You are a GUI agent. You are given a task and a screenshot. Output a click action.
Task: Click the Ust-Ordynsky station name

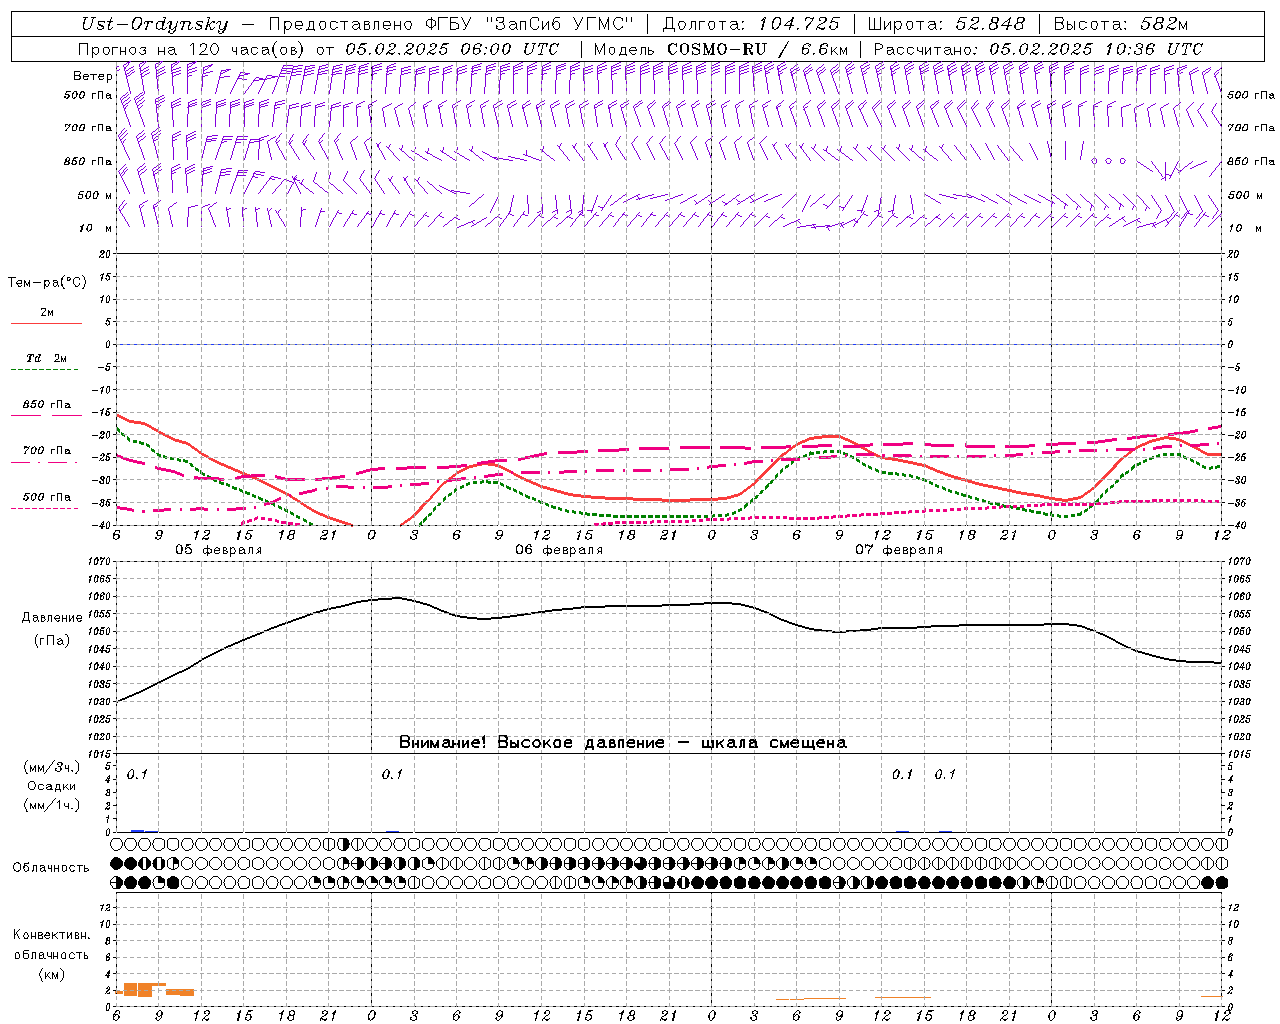pyautogui.click(x=154, y=25)
